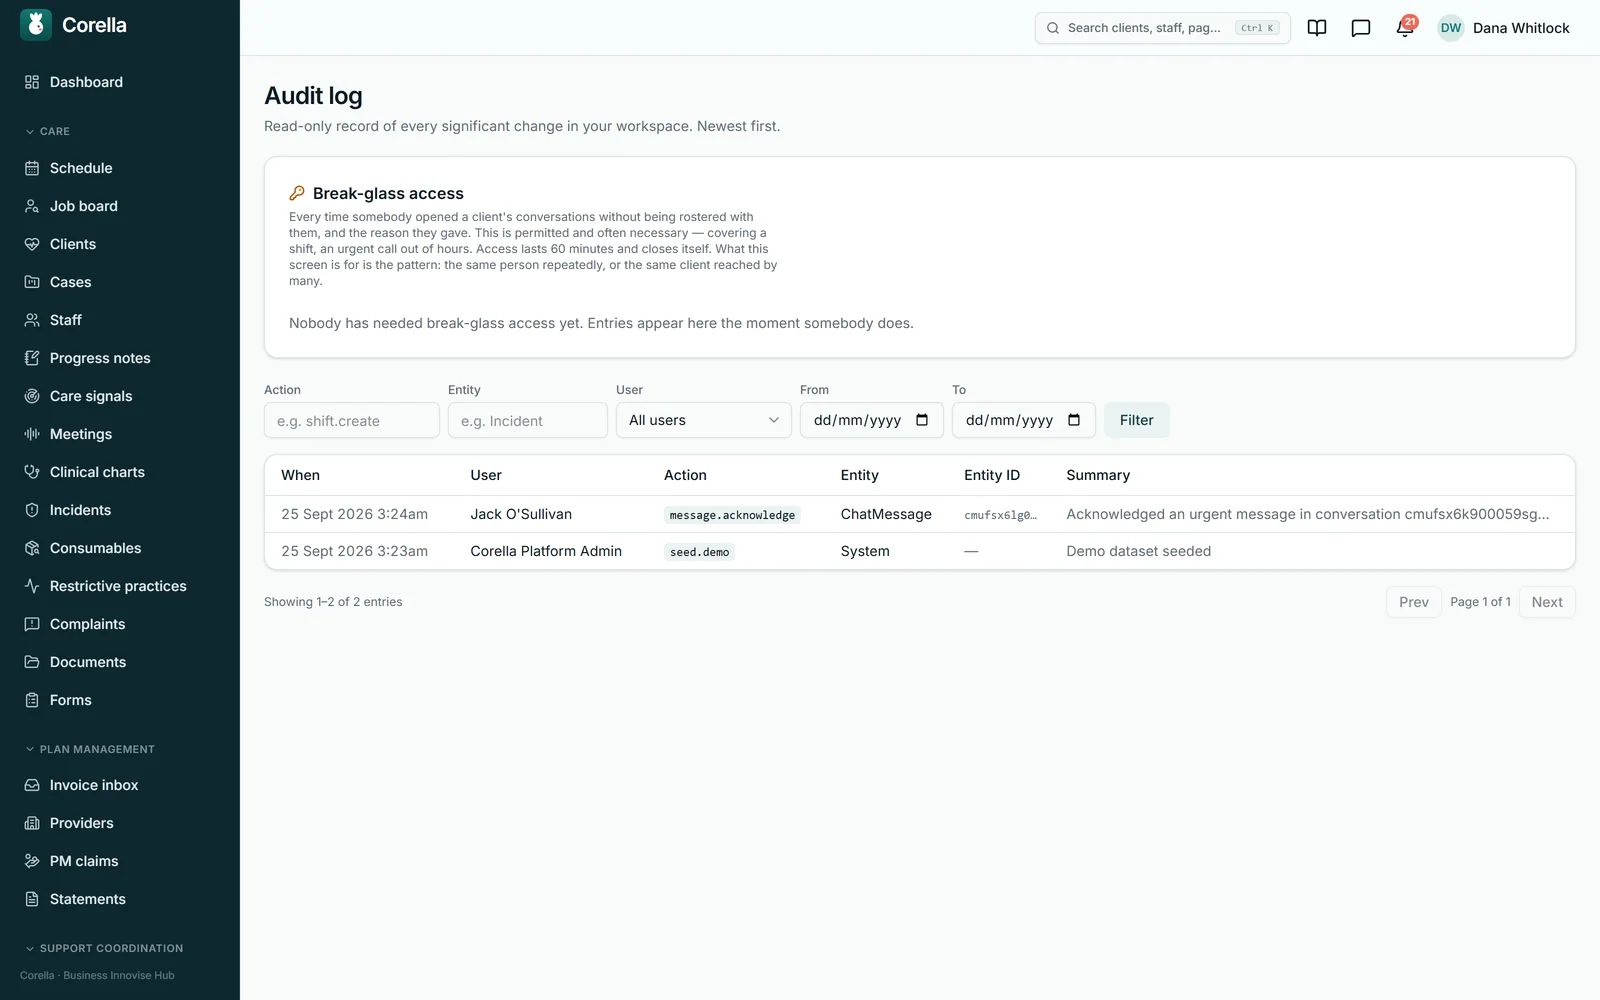The width and height of the screenshot is (1600, 1000).
Task: Click the Incidents shield icon
Action: pyautogui.click(x=32, y=510)
